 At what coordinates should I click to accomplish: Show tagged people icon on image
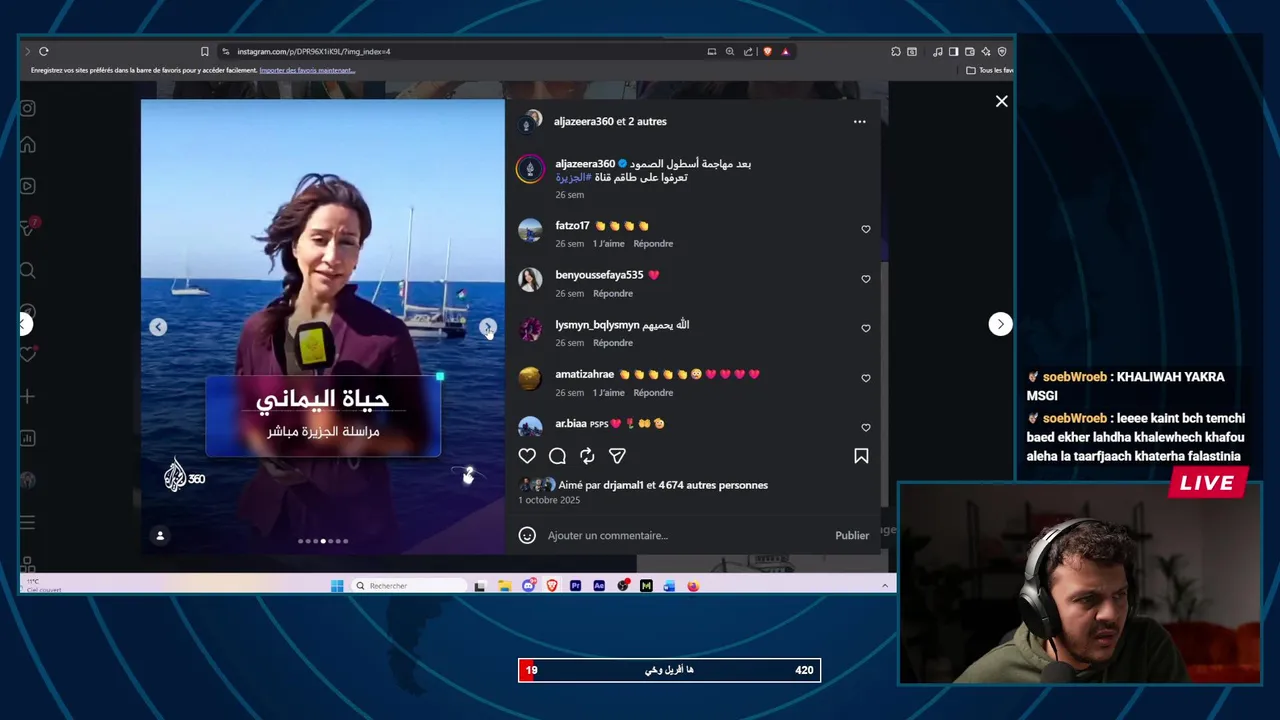(x=160, y=536)
